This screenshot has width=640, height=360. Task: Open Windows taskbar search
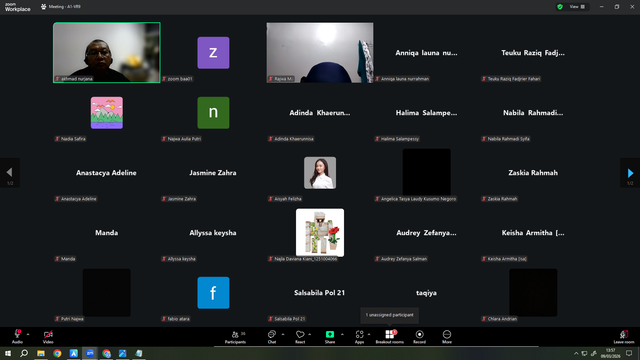24,353
